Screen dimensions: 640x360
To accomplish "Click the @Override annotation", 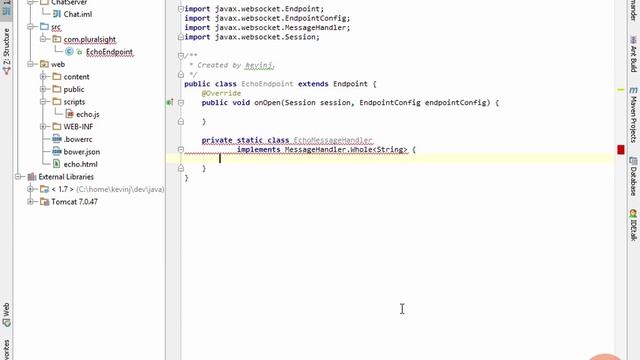I will pyautogui.click(x=221, y=93).
